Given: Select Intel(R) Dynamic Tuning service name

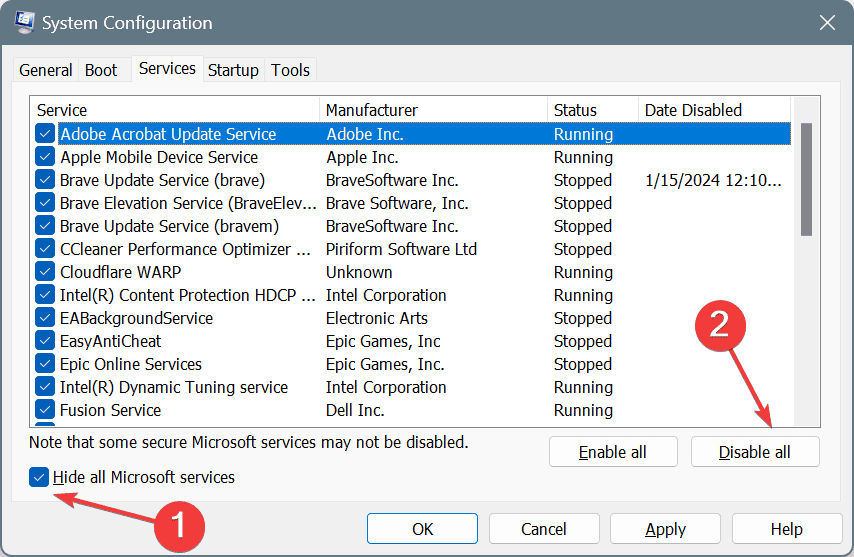Looking at the screenshot, I should 174,387.
